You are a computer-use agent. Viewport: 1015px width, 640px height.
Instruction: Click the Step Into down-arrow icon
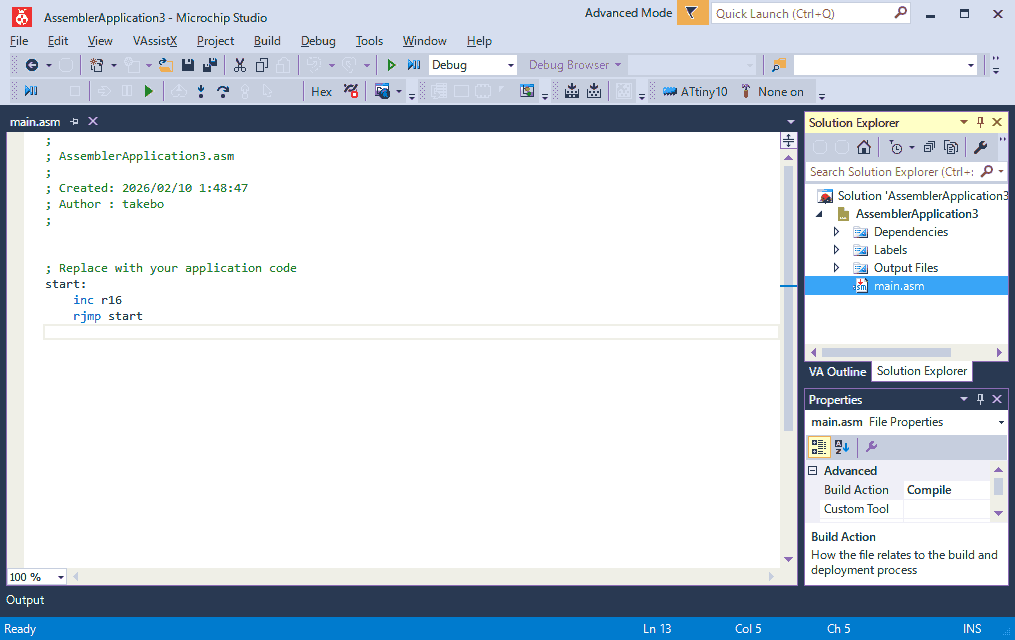tap(201, 91)
